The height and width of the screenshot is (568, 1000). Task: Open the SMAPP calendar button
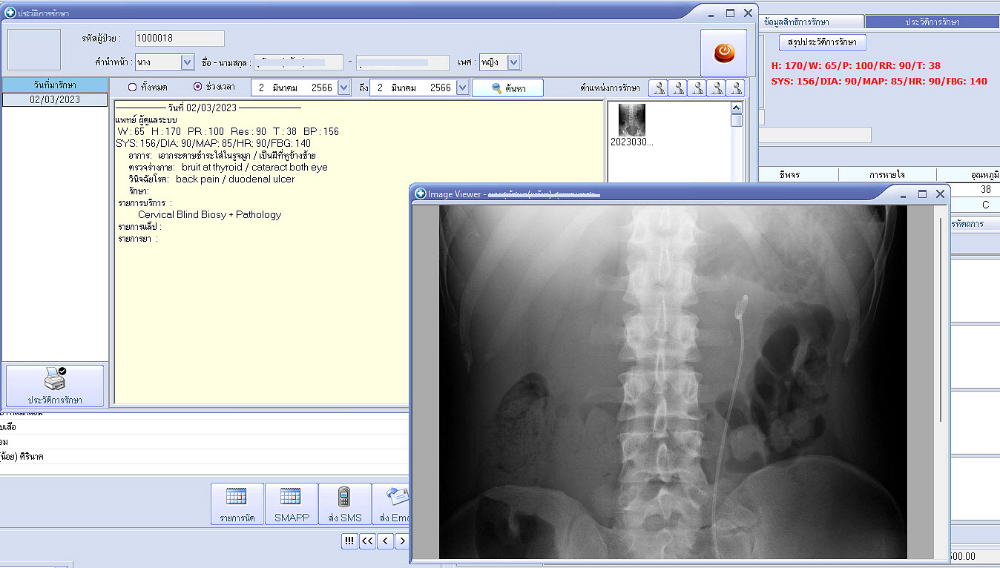[x=291, y=504]
